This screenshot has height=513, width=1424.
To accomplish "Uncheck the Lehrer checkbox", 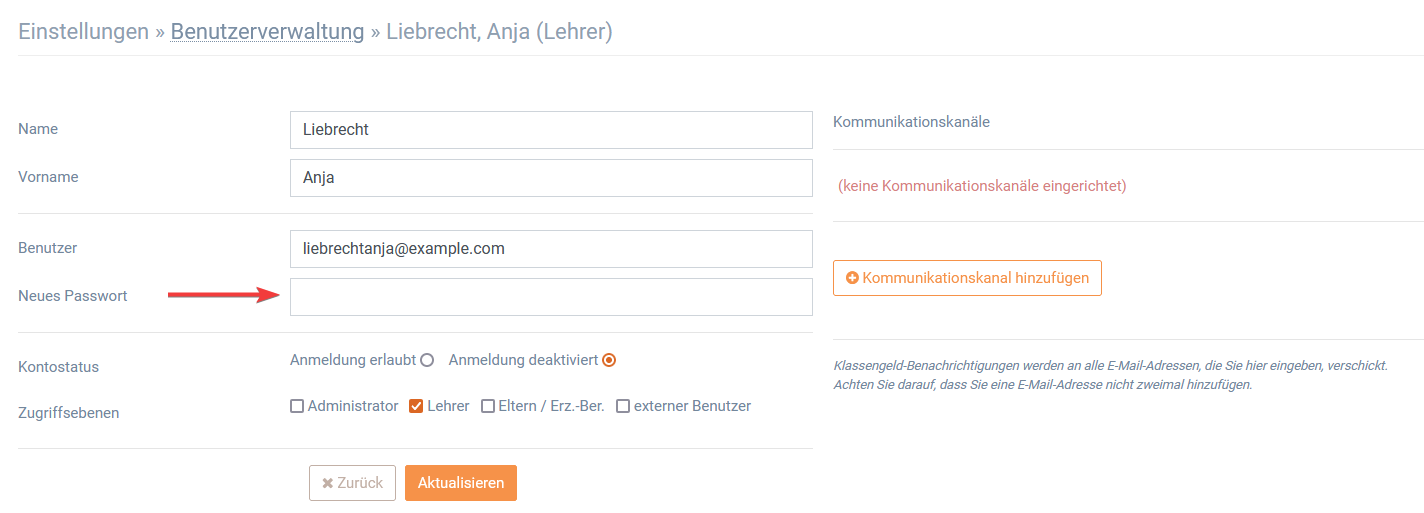I will (x=416, y=406).
